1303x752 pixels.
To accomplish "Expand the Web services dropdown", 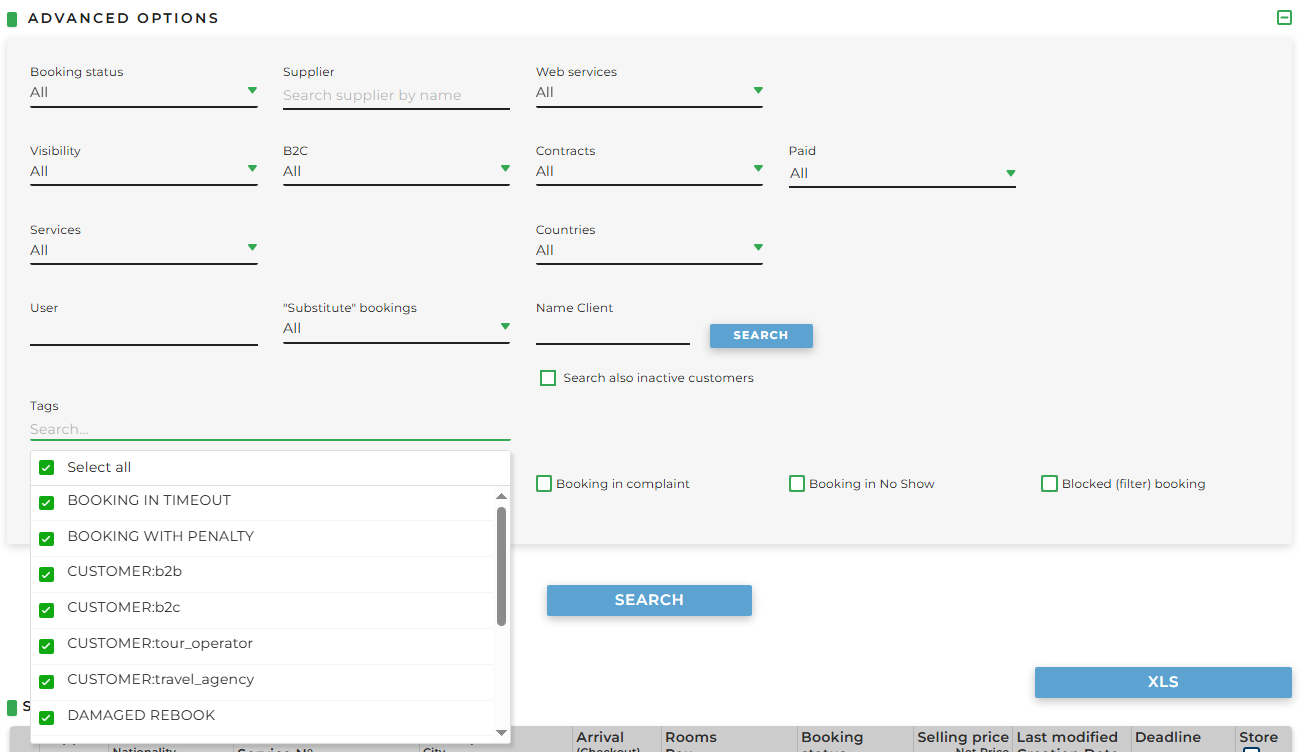I will coord(648,93).
